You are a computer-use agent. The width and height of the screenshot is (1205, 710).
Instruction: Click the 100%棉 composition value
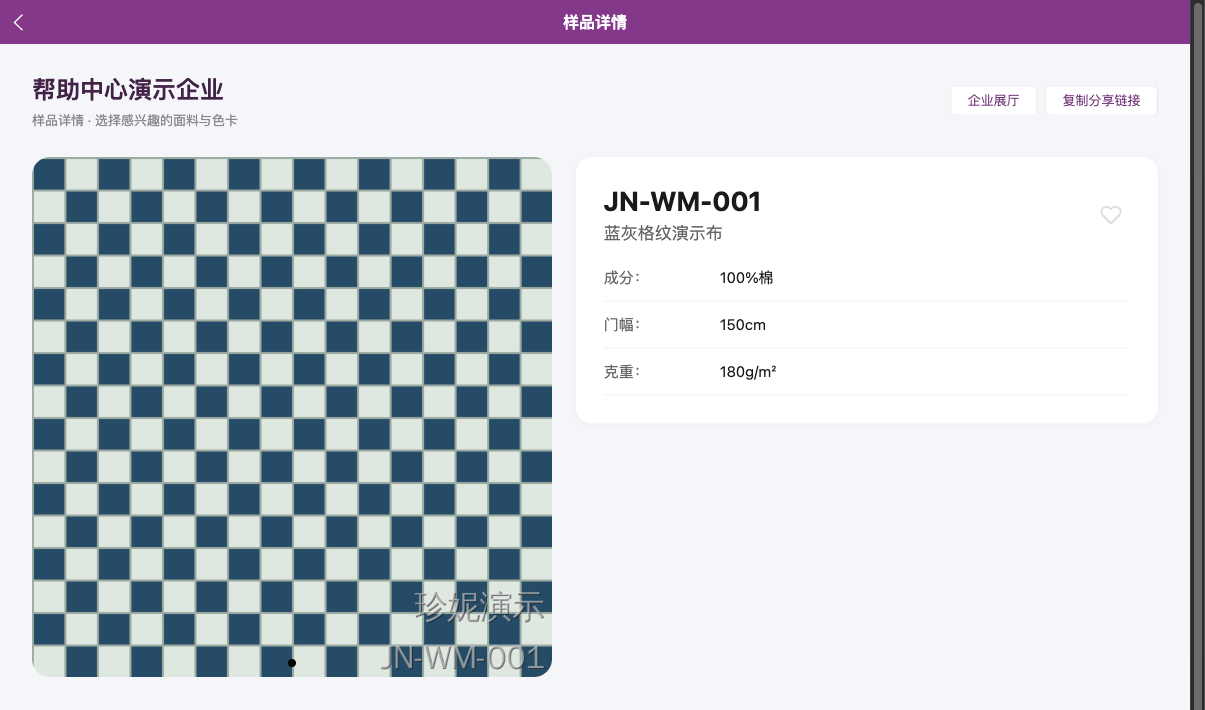[x=747, y=278]
